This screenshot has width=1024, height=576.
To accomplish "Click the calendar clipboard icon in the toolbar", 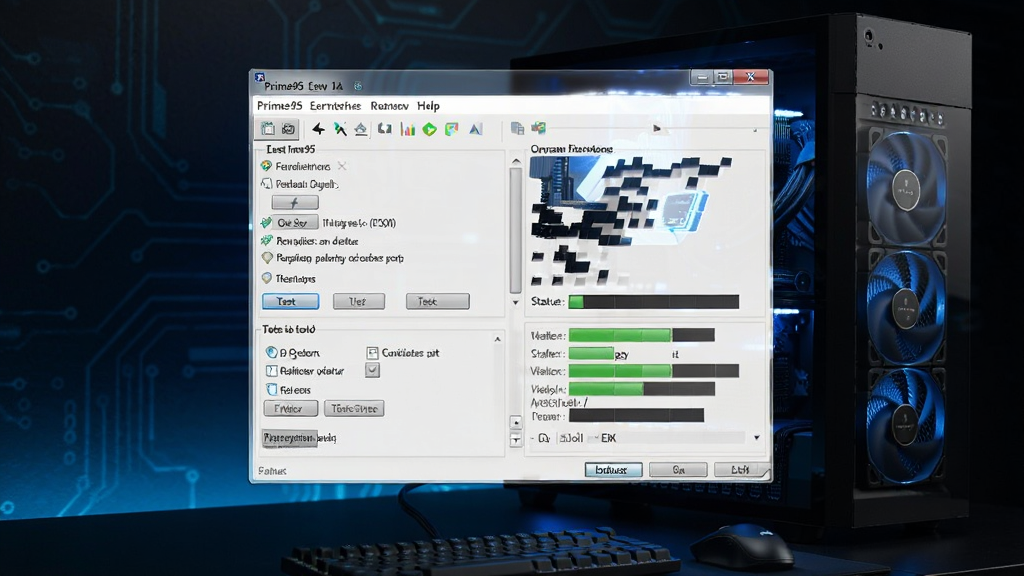I will point(268,129).
